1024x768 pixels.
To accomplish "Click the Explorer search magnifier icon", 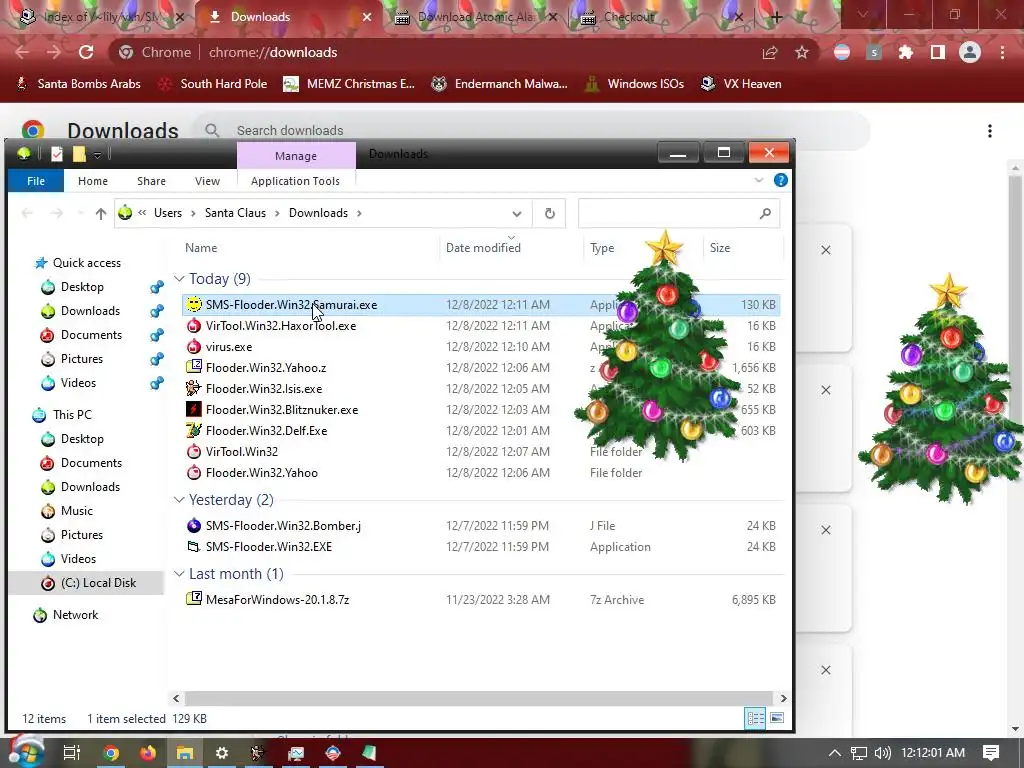I will click(765, 213).
